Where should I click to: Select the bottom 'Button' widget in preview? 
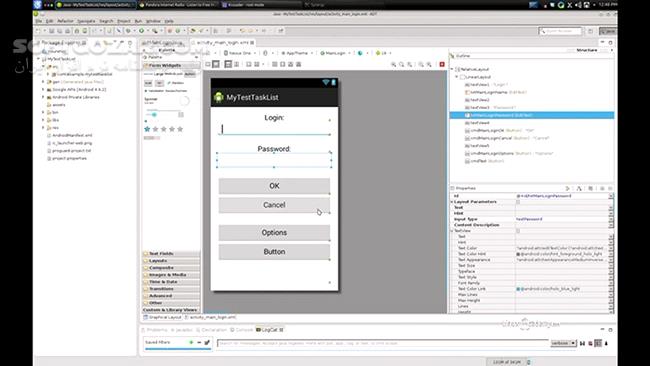[274, 252]
